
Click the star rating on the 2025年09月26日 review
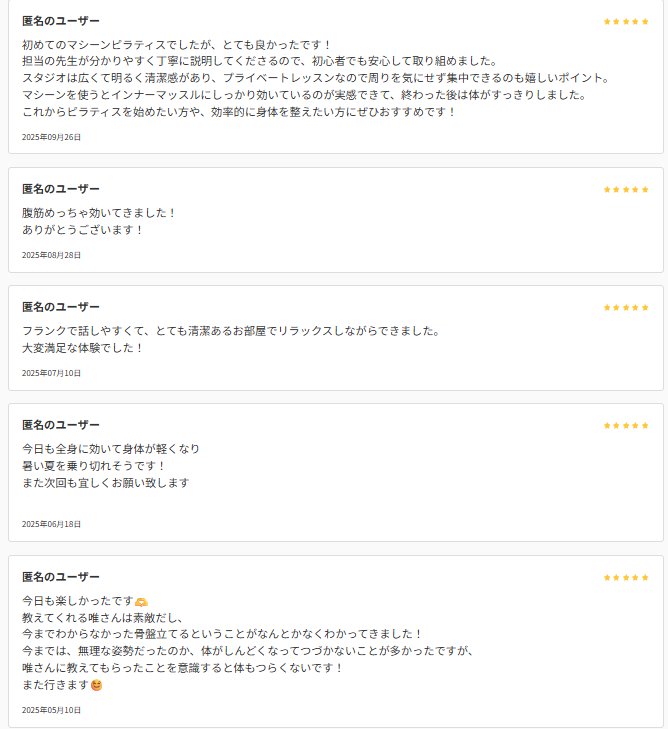[626, 21]
